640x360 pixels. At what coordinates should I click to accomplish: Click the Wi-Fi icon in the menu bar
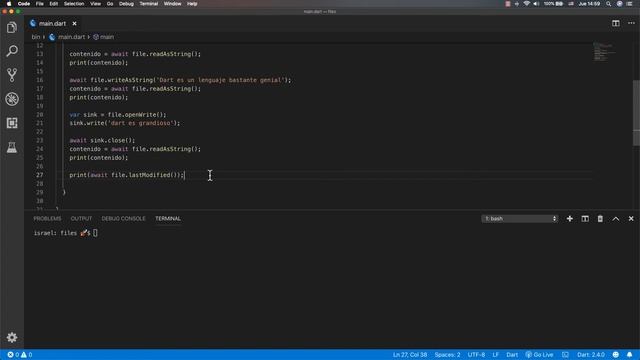pyautogui.click(x=527, y=4)
